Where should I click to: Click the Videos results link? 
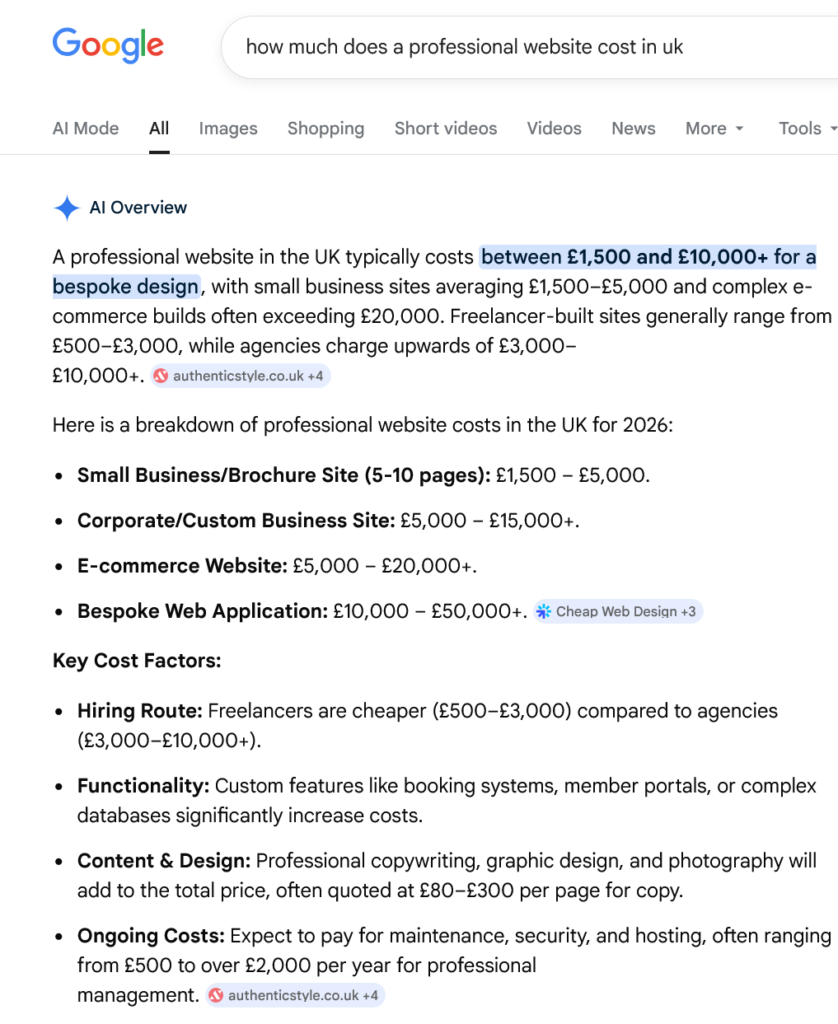click(554, 128)
